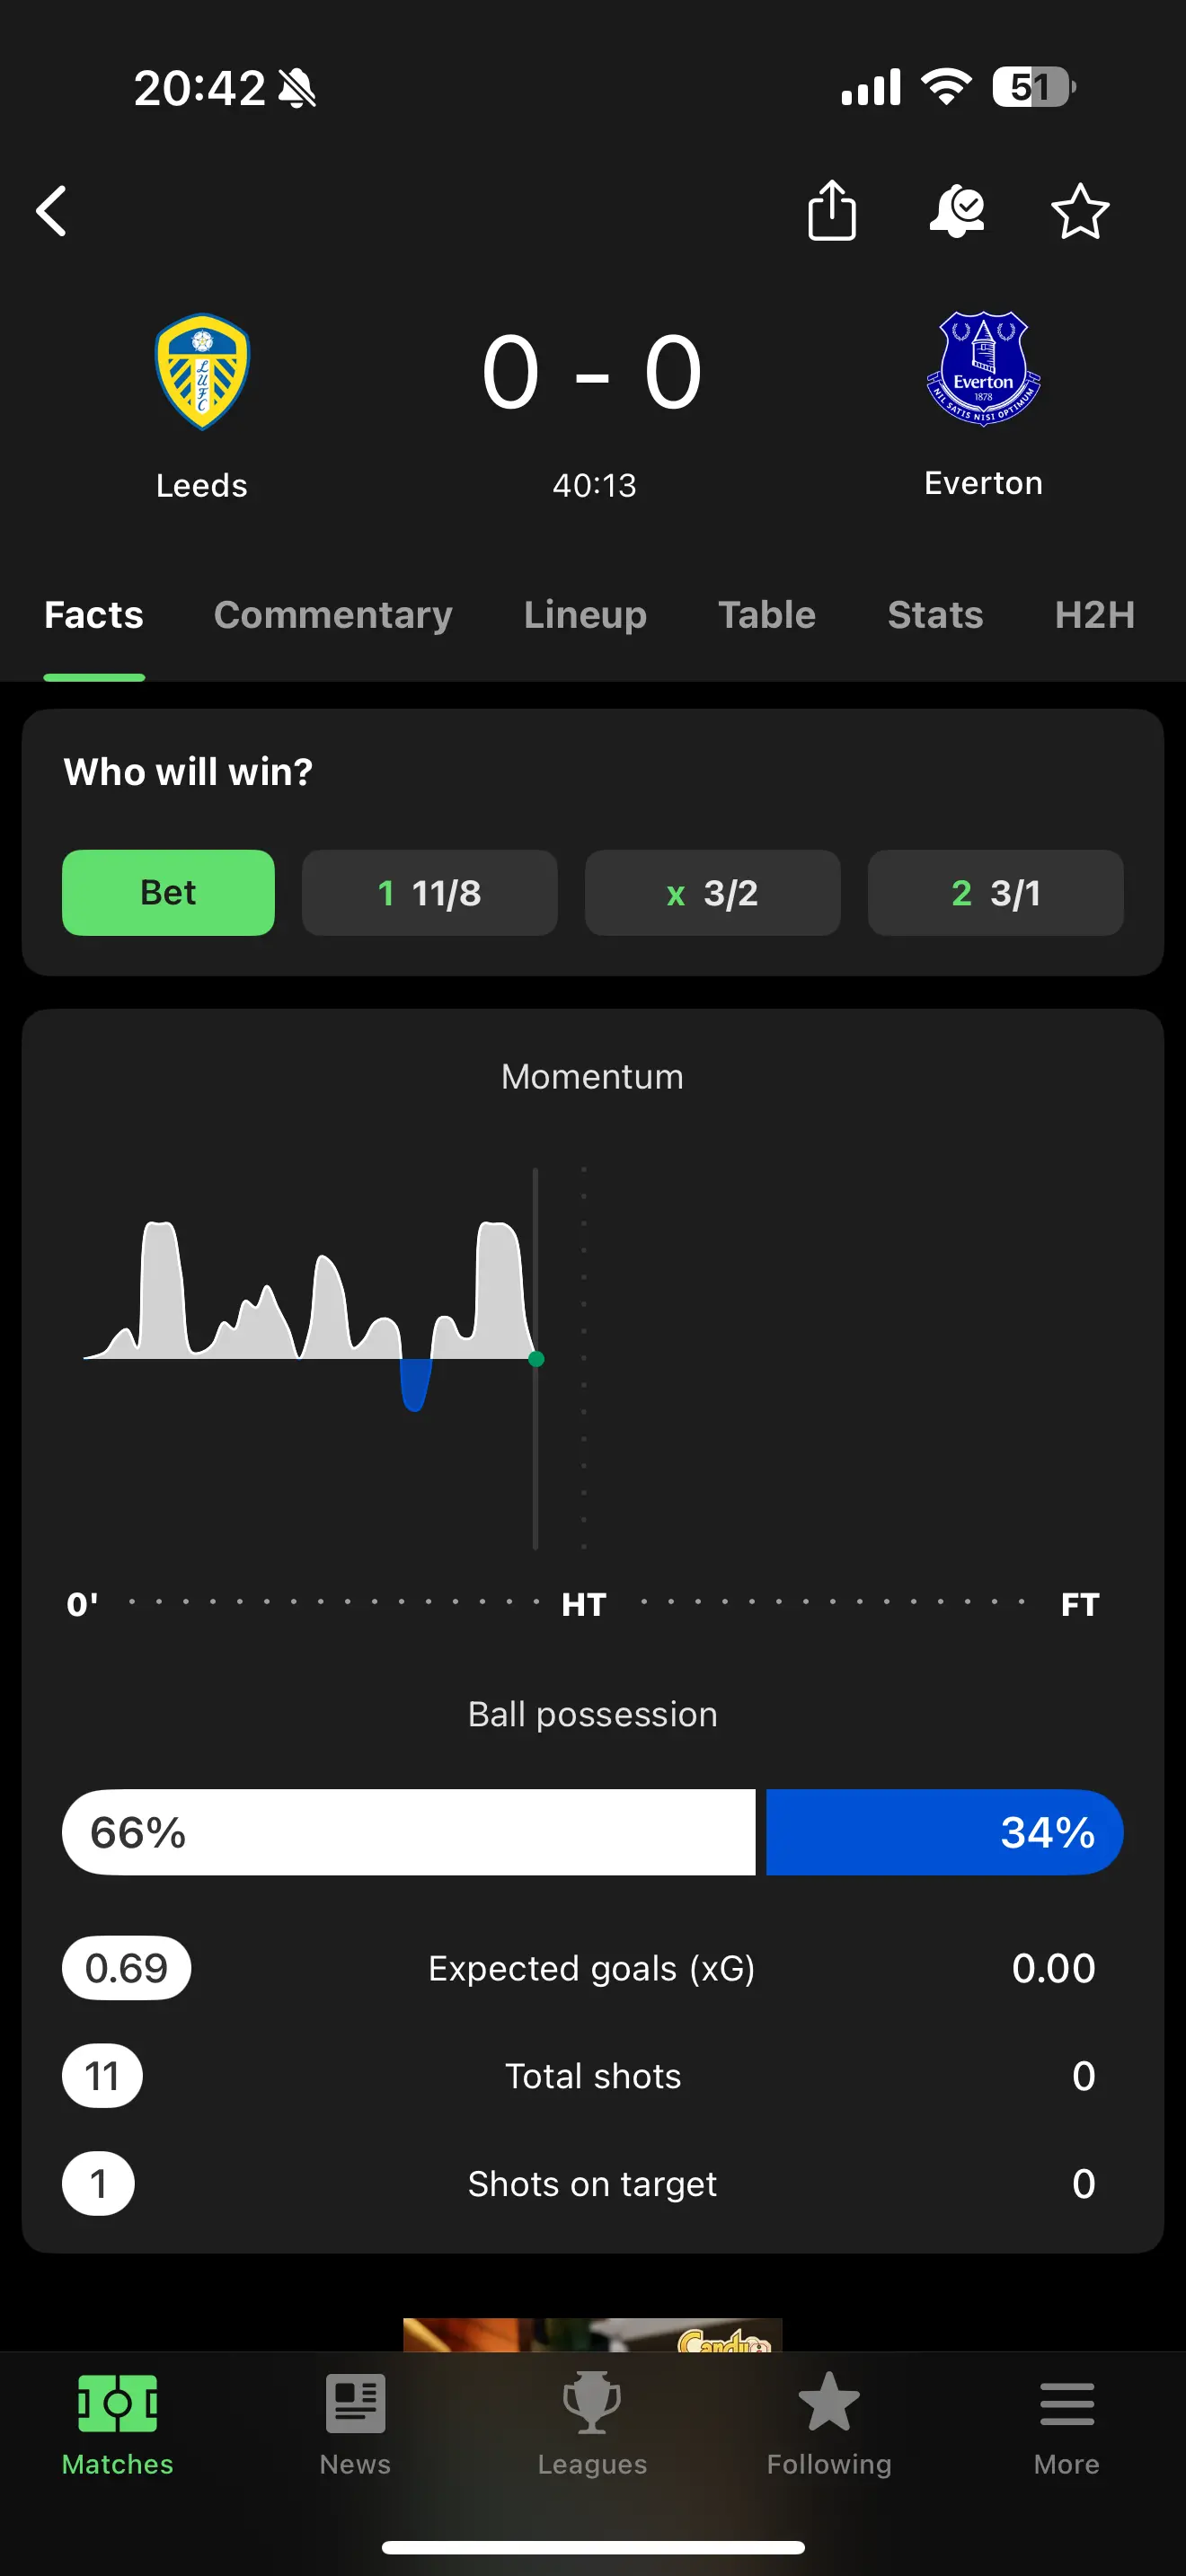This screenshot has width=1186, height=2576.
Task: Select draw odds 3/2
Action: 712,892
